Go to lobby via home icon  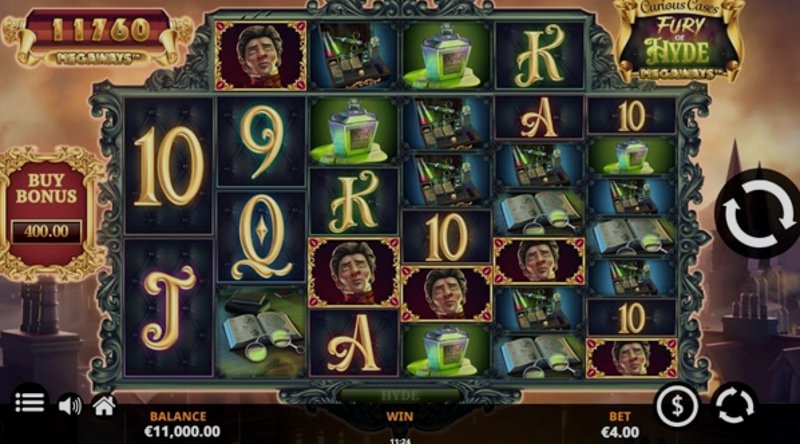[x=104, y=406]
